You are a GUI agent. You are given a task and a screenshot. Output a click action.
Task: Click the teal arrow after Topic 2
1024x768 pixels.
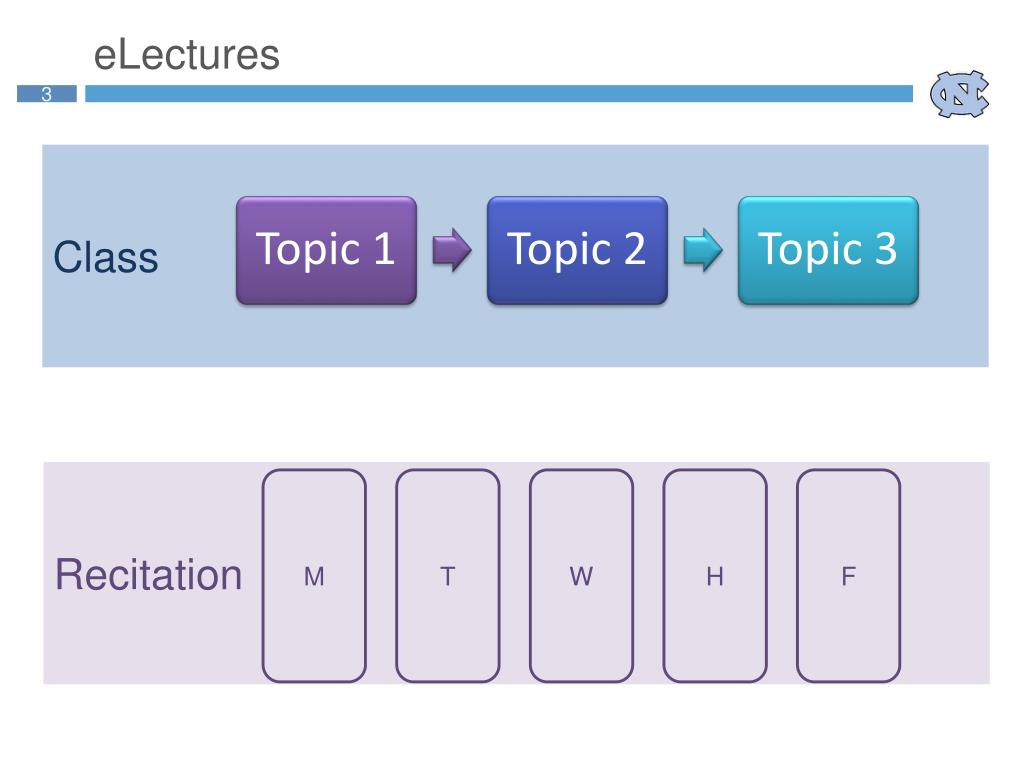tap(703, 249)
